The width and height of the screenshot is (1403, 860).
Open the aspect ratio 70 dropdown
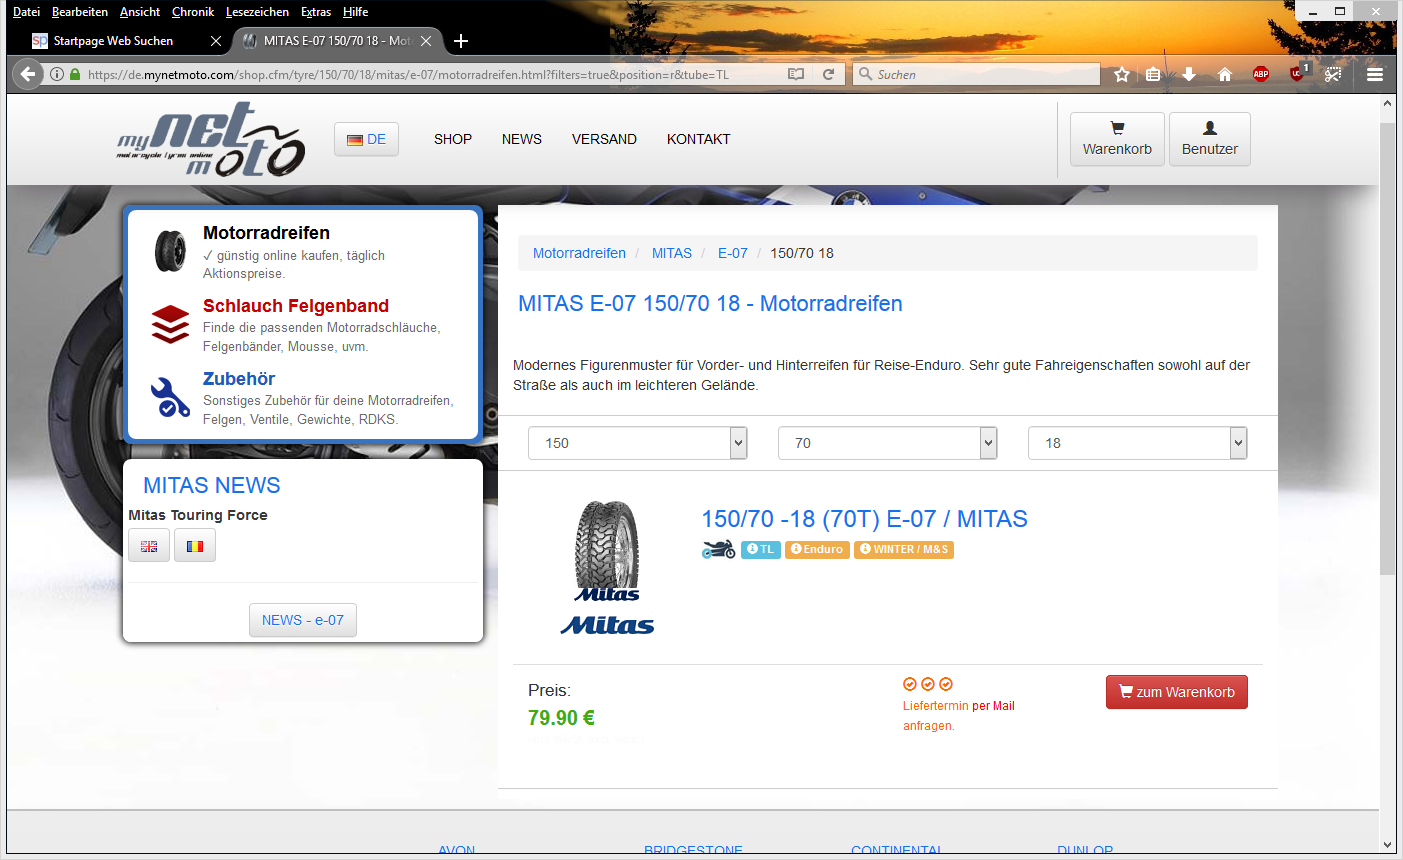(888, 443)
